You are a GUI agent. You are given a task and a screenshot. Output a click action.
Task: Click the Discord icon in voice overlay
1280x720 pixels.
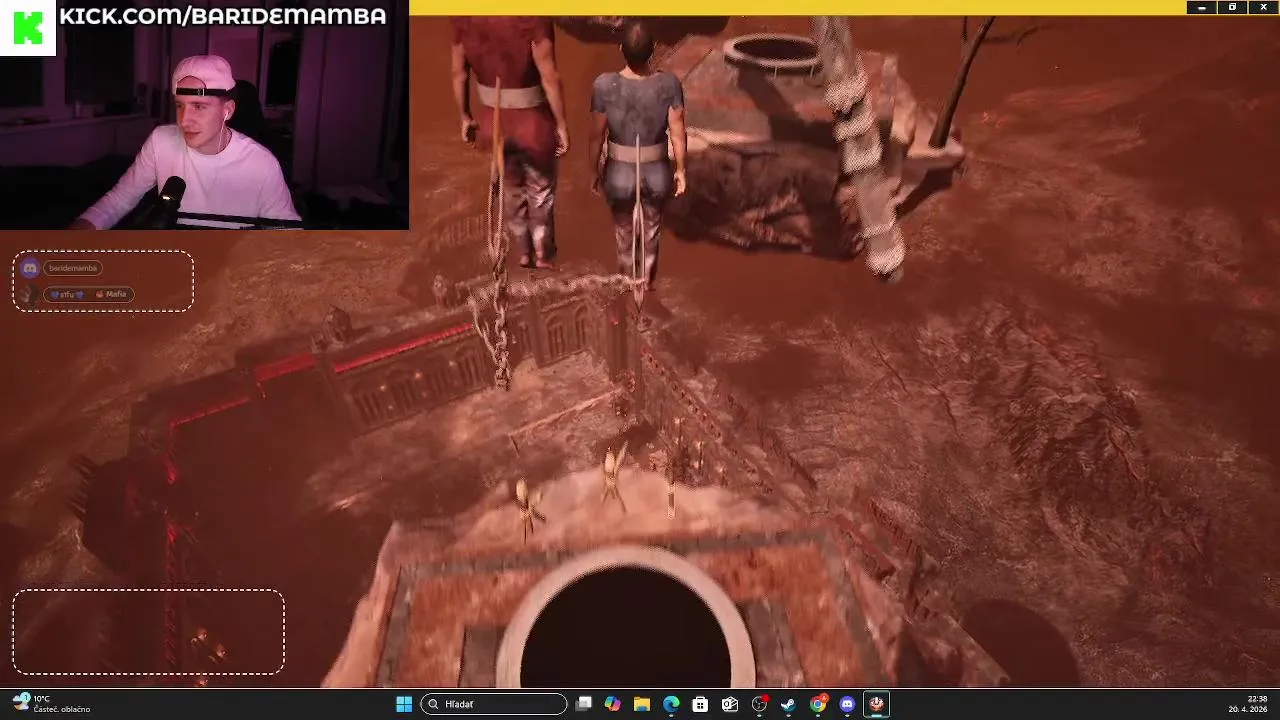(x=30, y=268)
